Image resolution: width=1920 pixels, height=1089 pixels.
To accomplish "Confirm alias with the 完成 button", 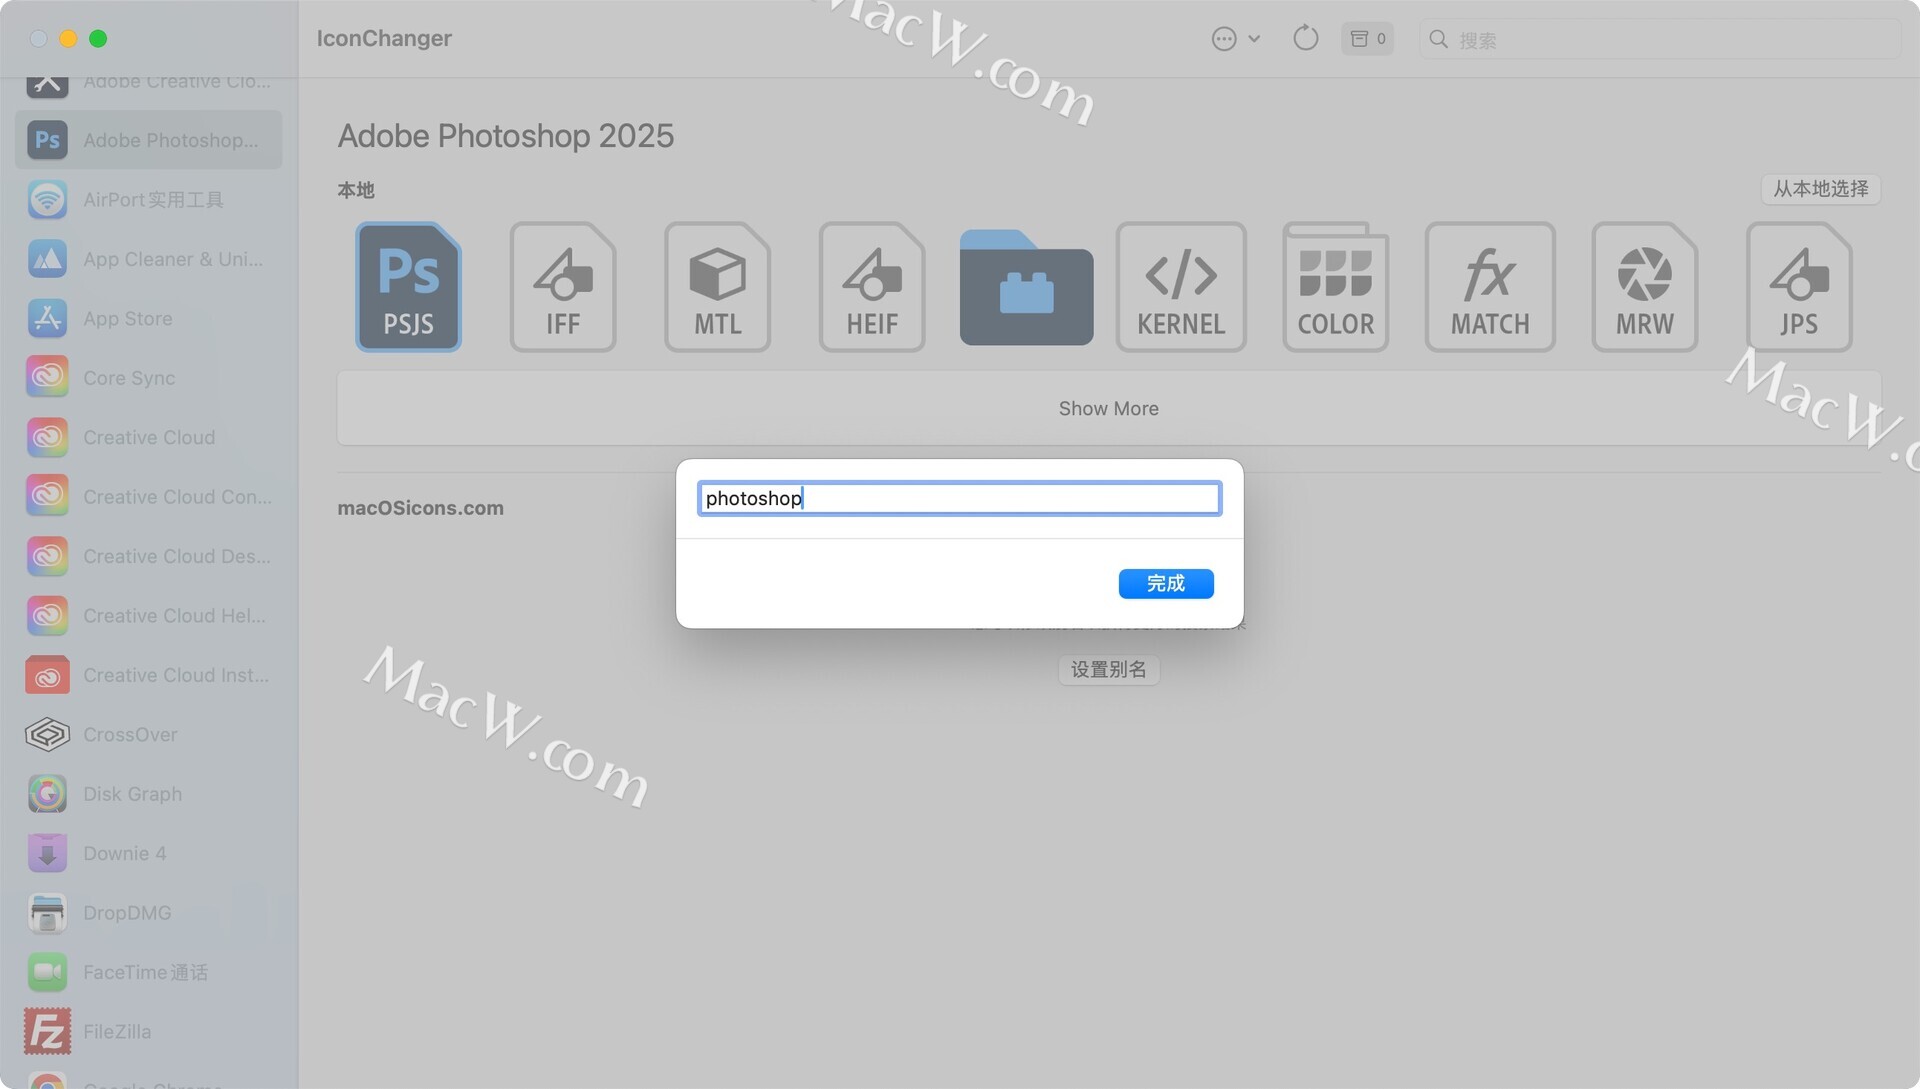I will click(x=1166, y=583).
